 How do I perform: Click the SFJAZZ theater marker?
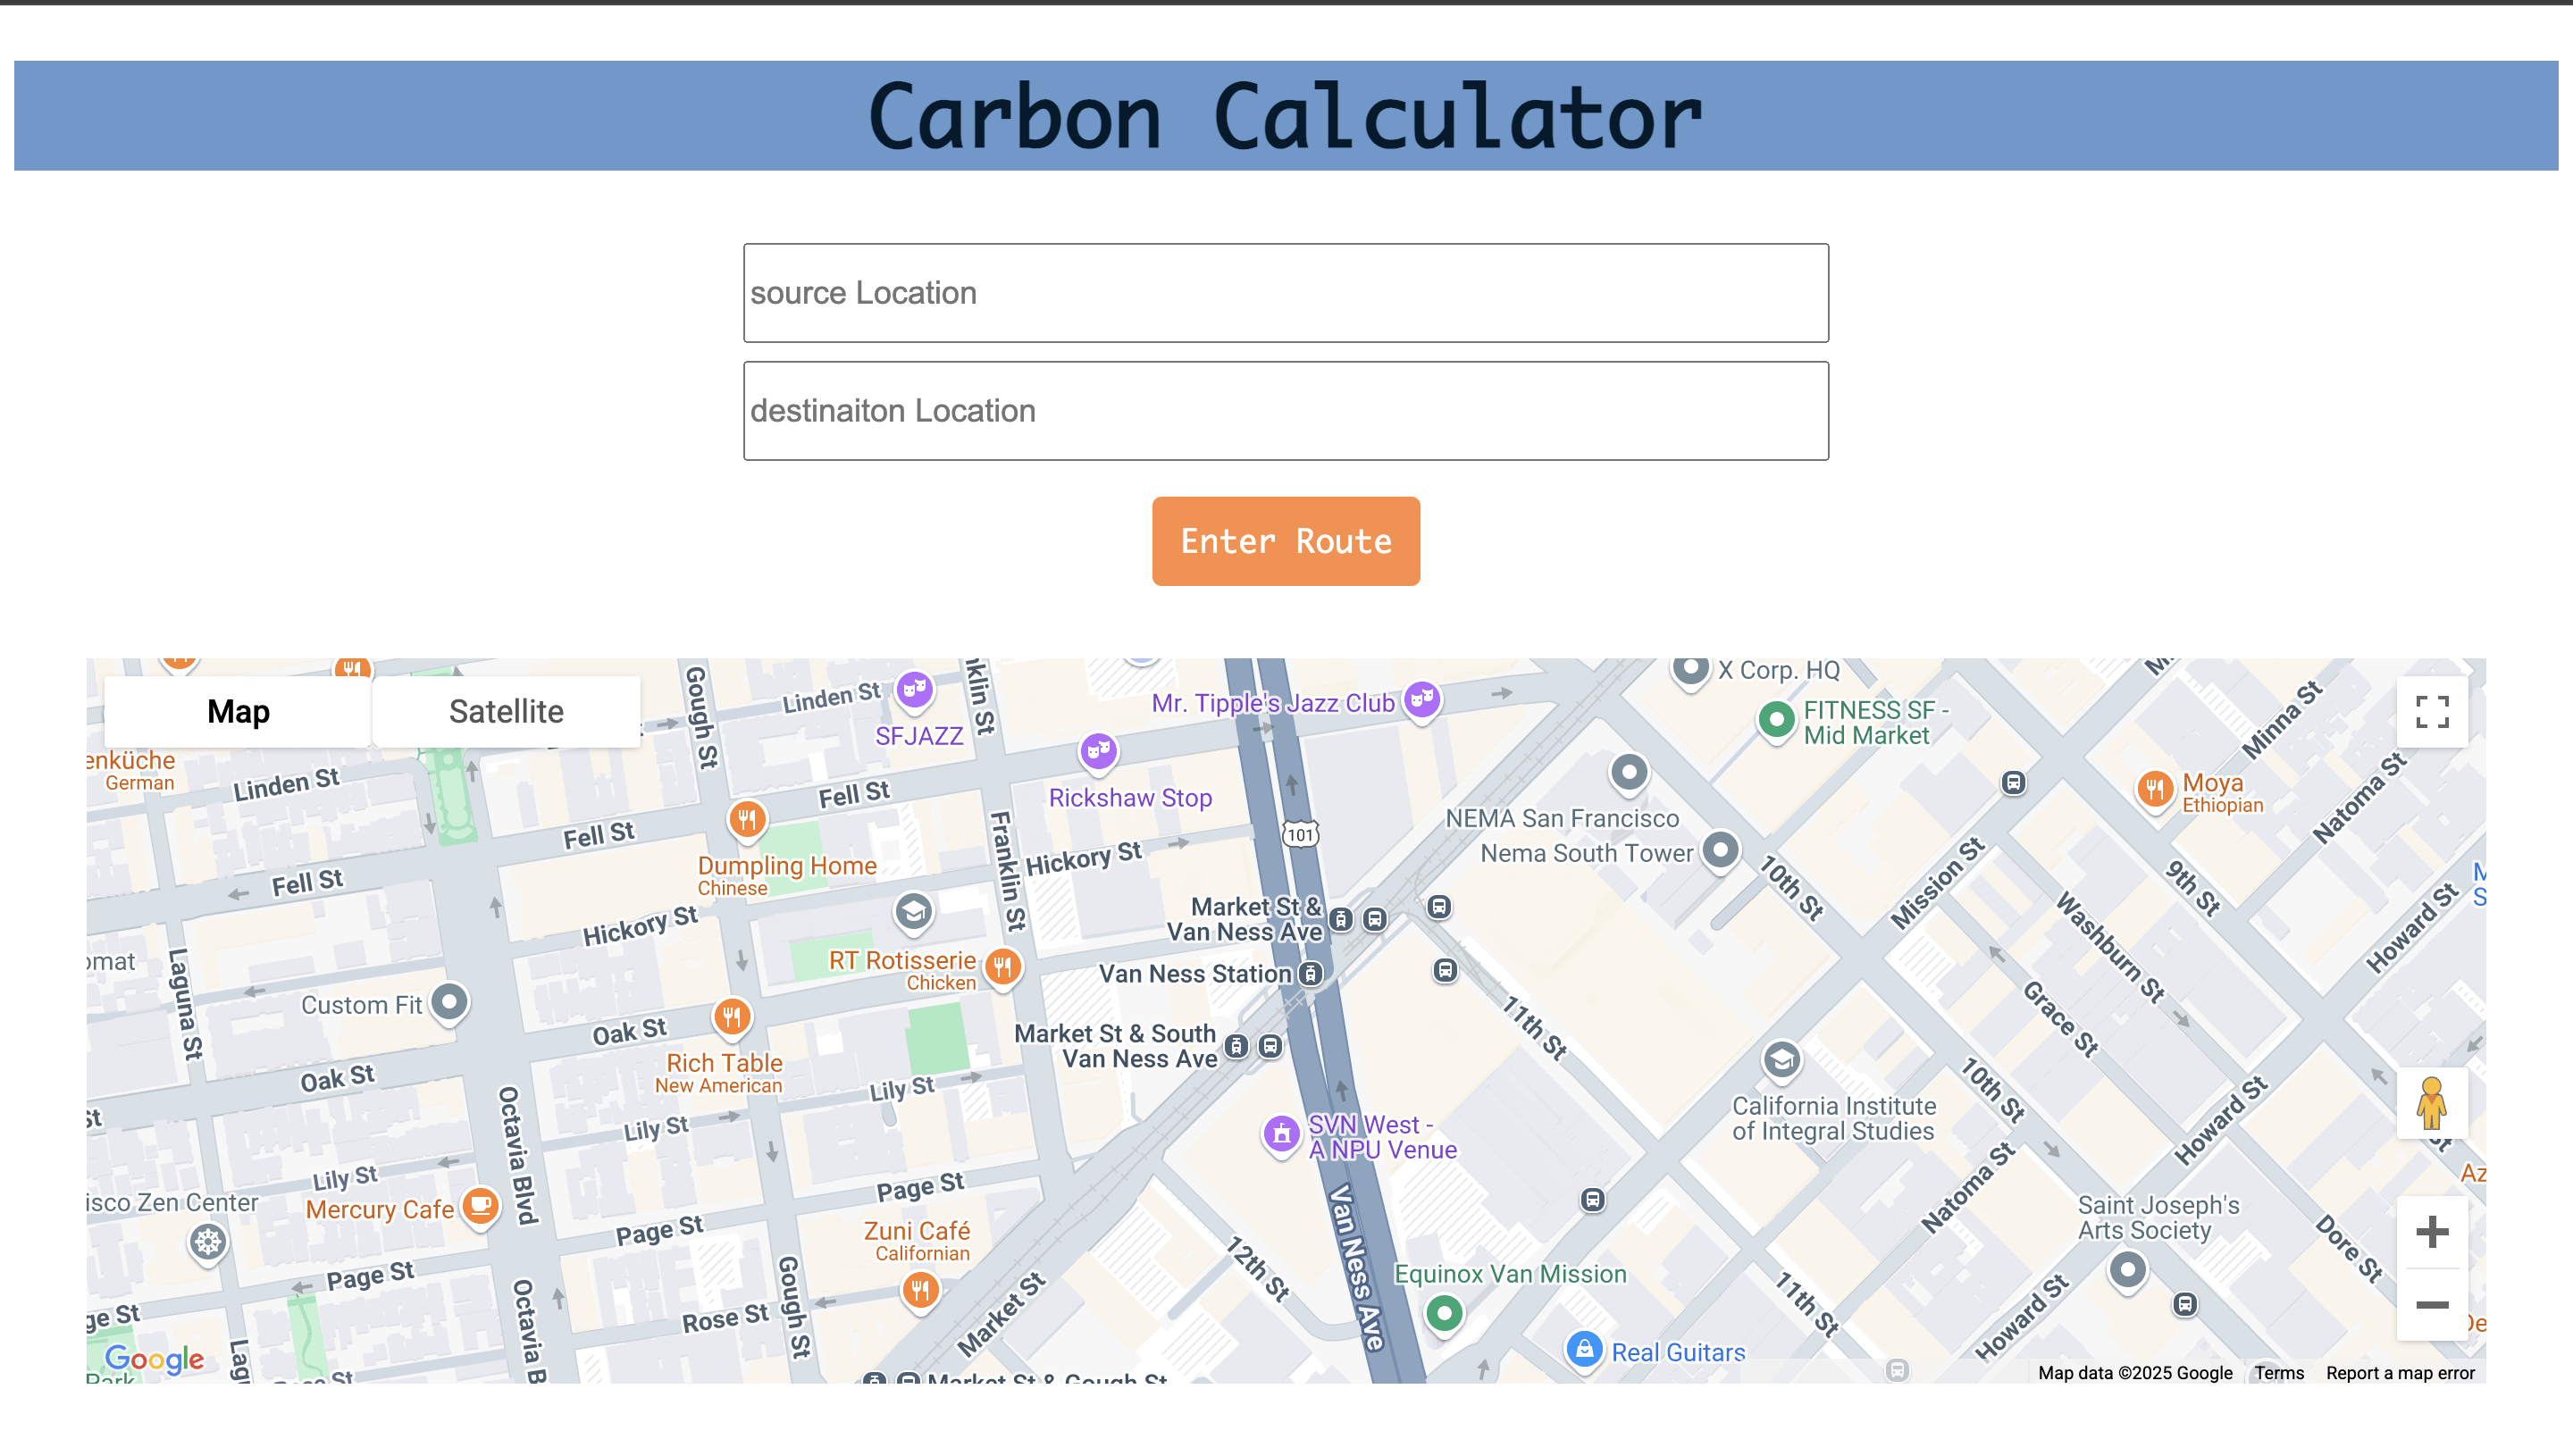tap(914, 689)
